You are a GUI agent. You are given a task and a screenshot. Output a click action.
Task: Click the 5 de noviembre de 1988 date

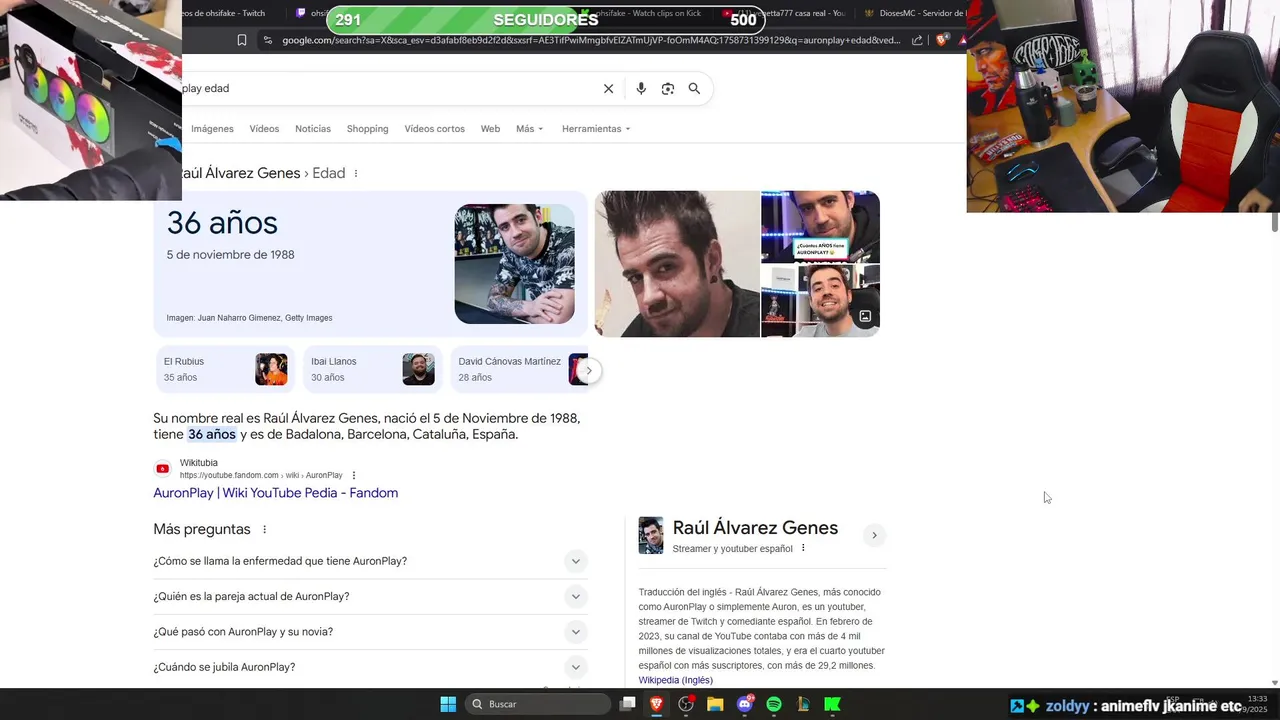(x=231, y=255)
